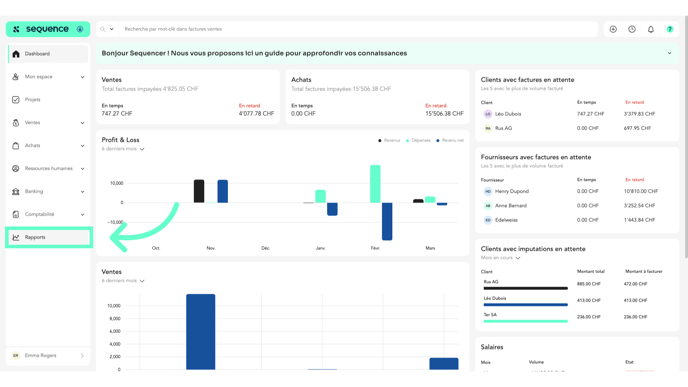
Task: Open the clock time-tracking icon
Action: pyautogui.click(x=632, y=29)
